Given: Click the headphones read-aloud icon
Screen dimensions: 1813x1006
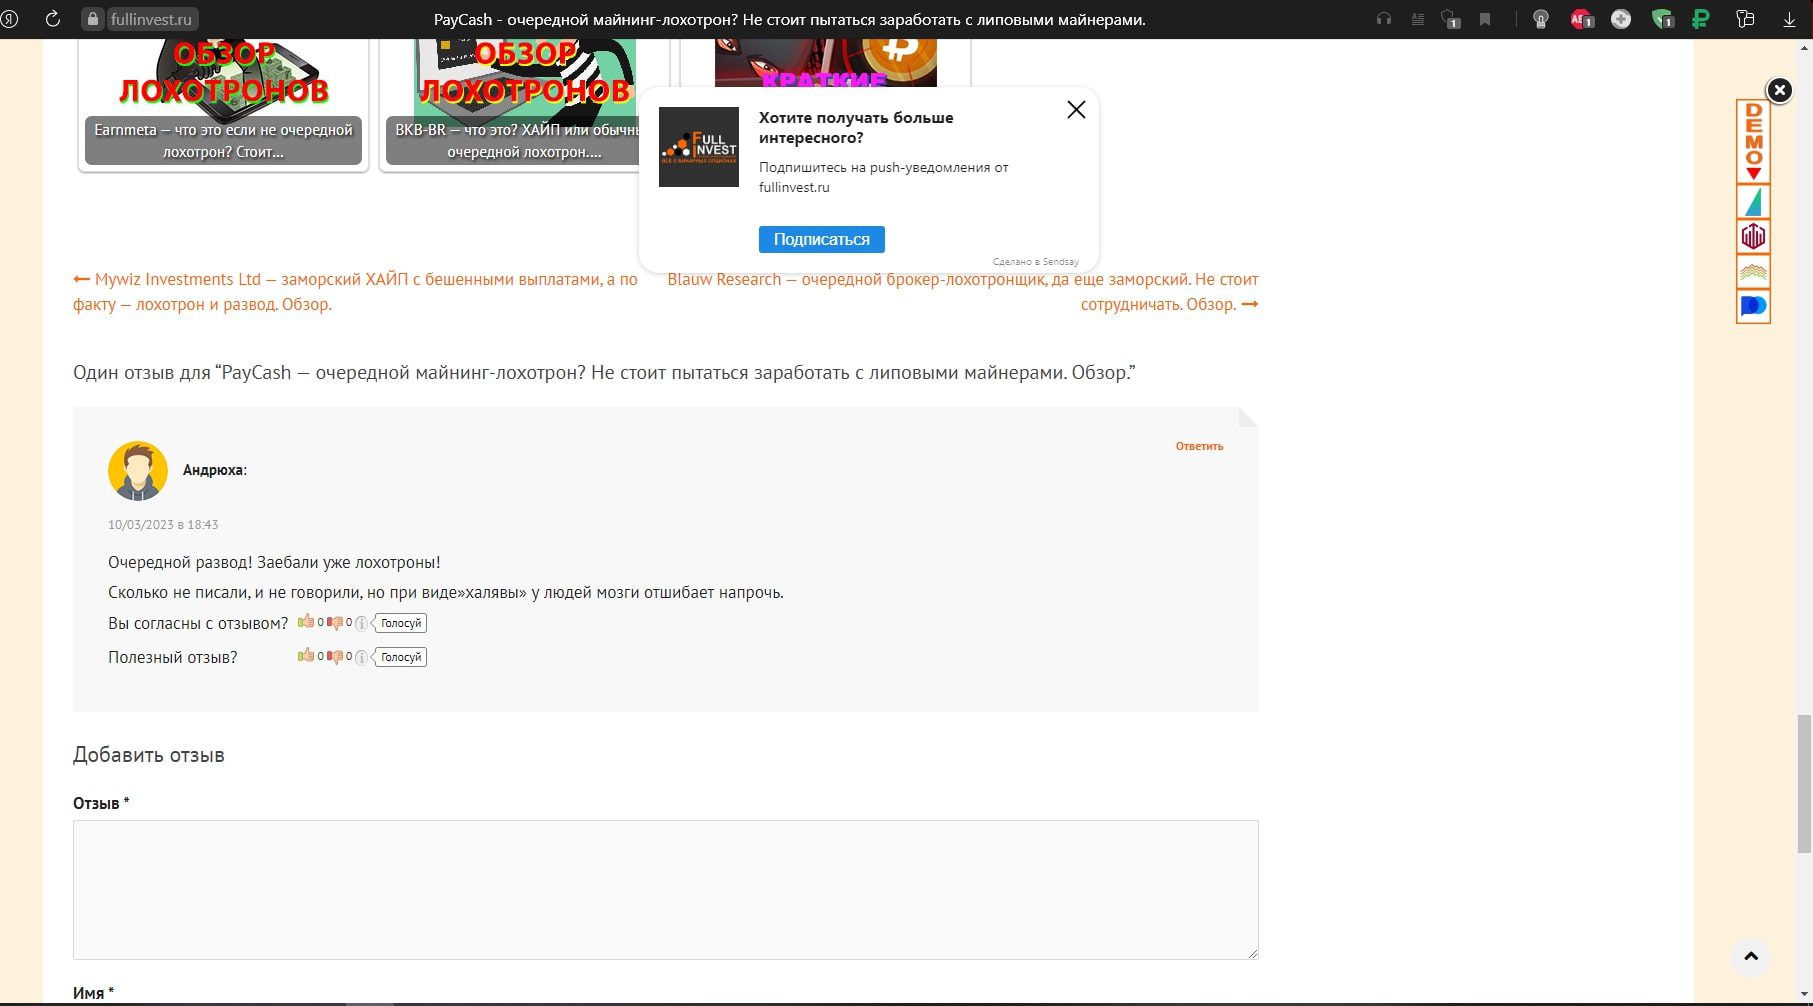Looking at the screenshot, I should [1384, 19].
